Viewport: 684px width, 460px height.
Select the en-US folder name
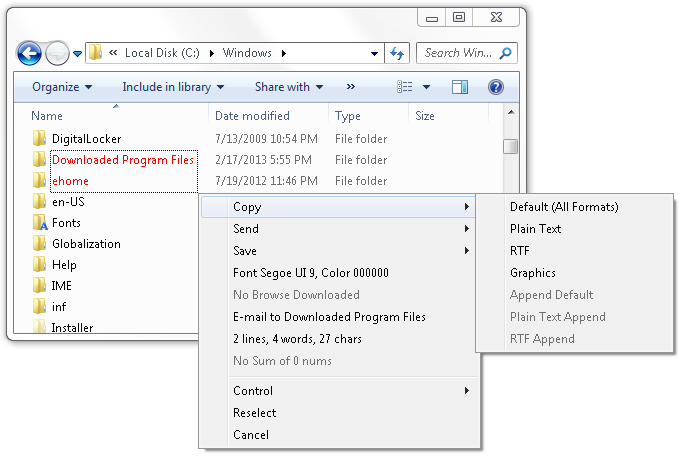coord(68,202)
